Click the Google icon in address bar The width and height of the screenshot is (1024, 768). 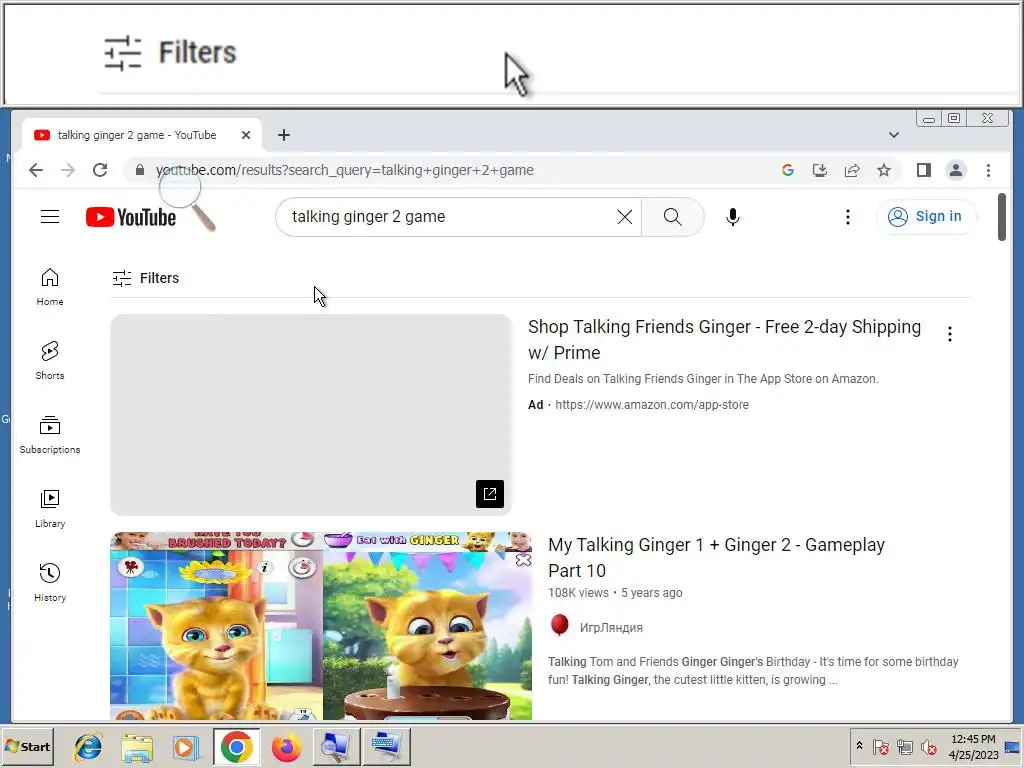(788, 170)
